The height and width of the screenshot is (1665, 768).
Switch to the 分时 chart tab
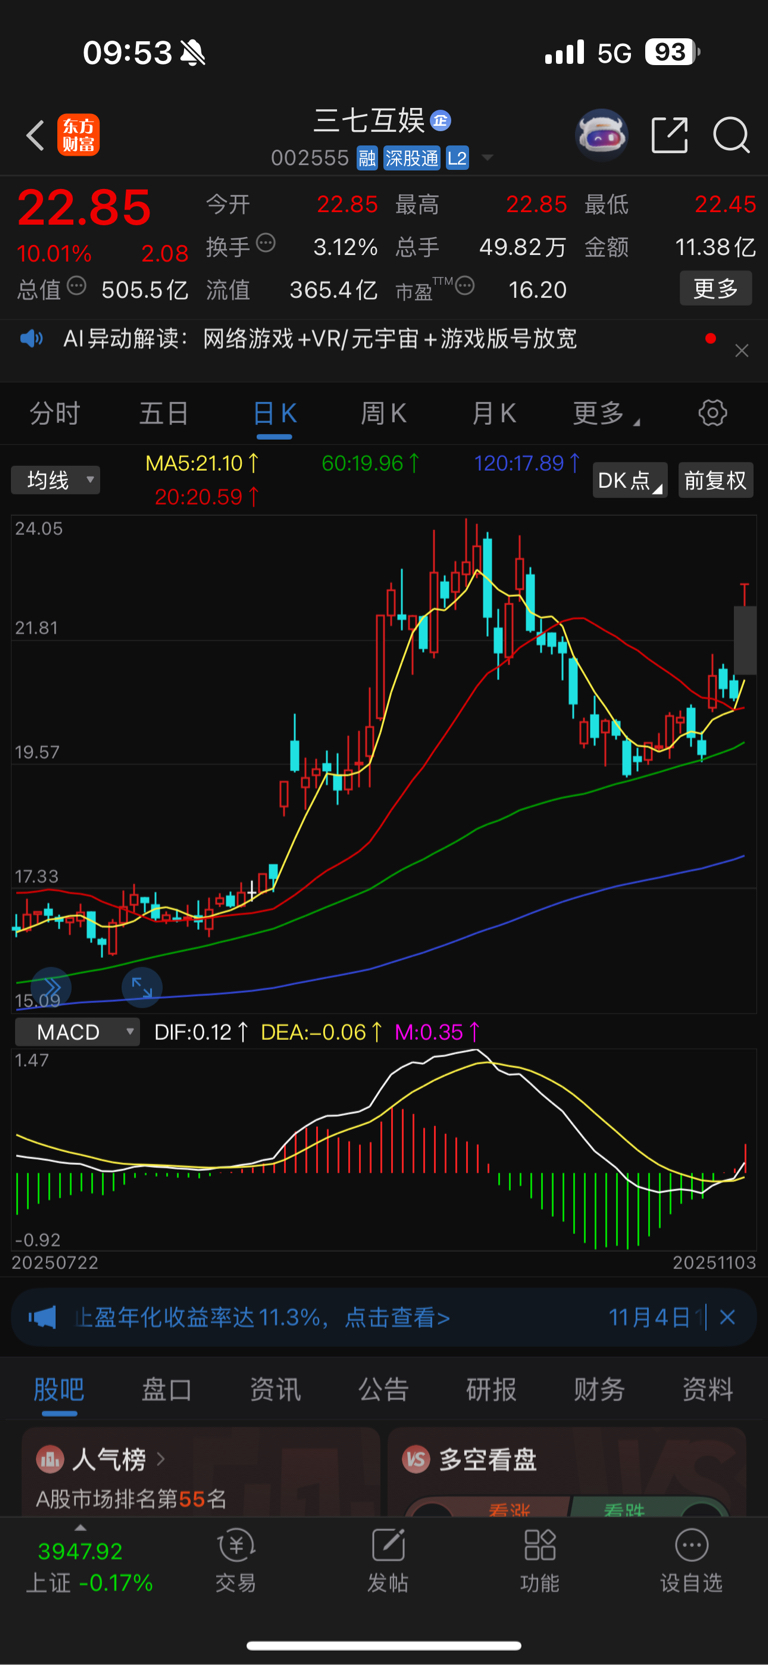pos(54,413)
